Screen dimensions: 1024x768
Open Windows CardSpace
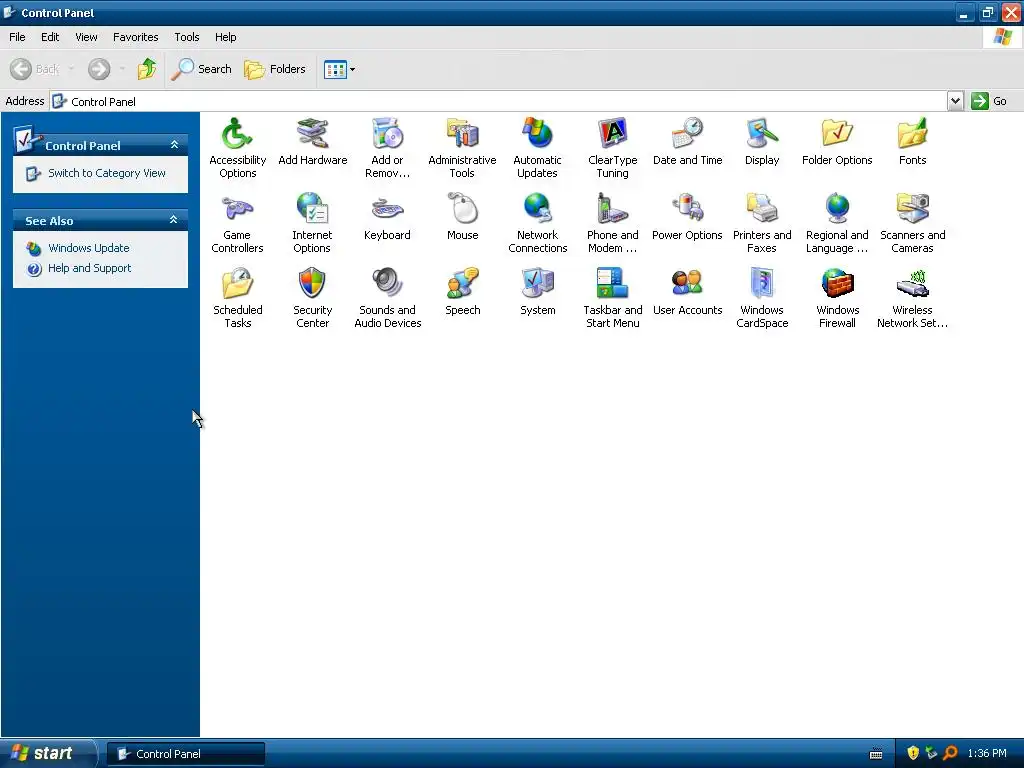pyautogui.click(x=761, y=298)
